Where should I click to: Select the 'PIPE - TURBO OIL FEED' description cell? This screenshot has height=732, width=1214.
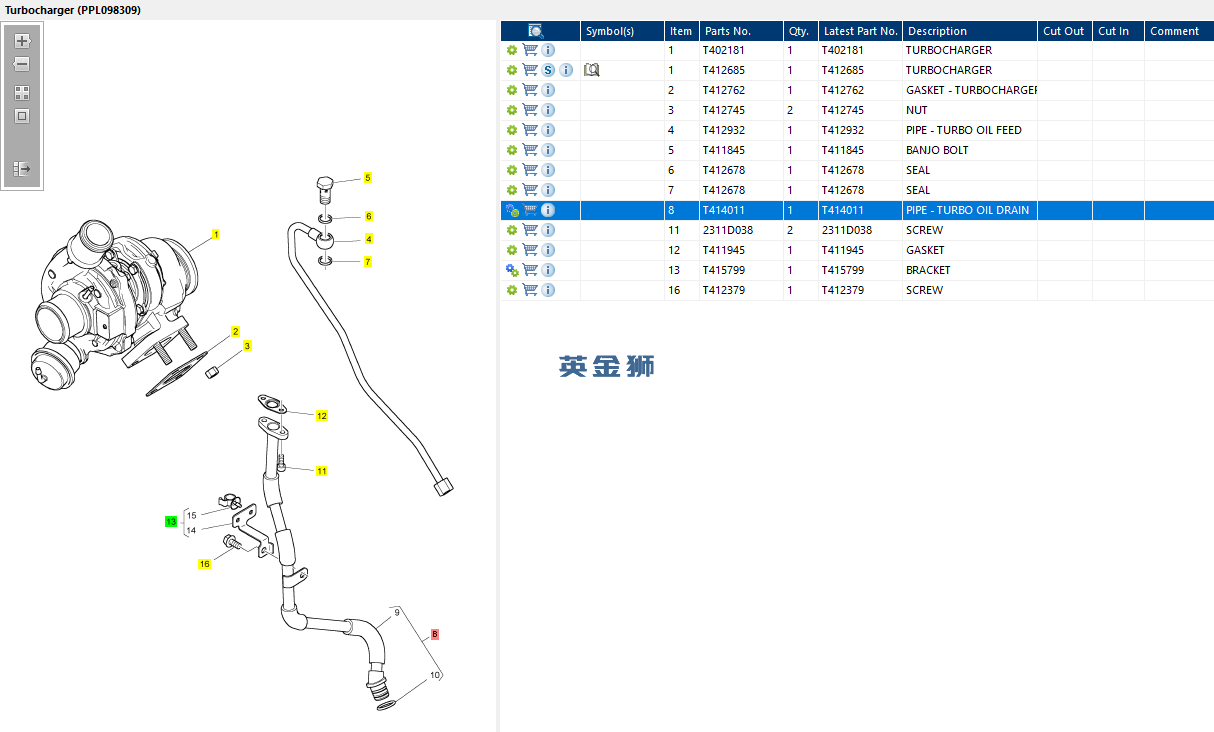970,130
